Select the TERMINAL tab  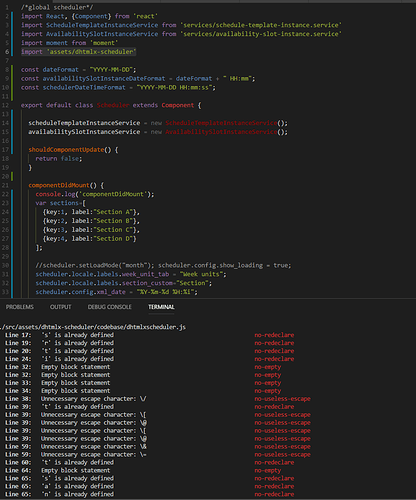click(x=161, y=307)
